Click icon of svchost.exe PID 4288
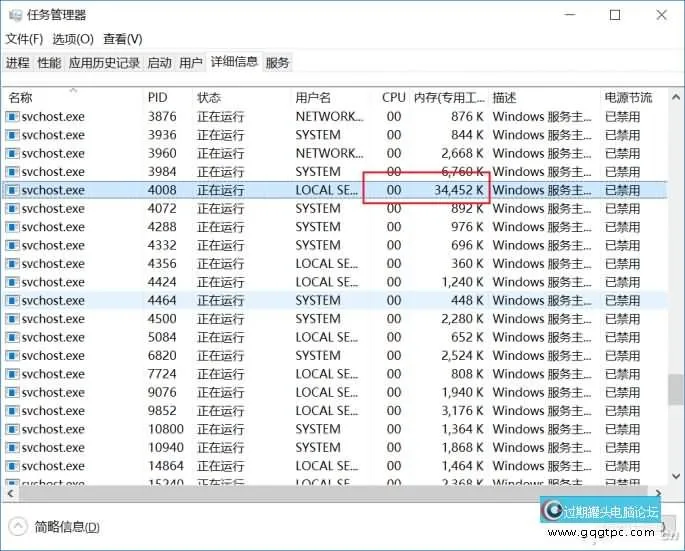Image resolution: width=685 pixels, height=551 pixels. click(x=12, y=227)
